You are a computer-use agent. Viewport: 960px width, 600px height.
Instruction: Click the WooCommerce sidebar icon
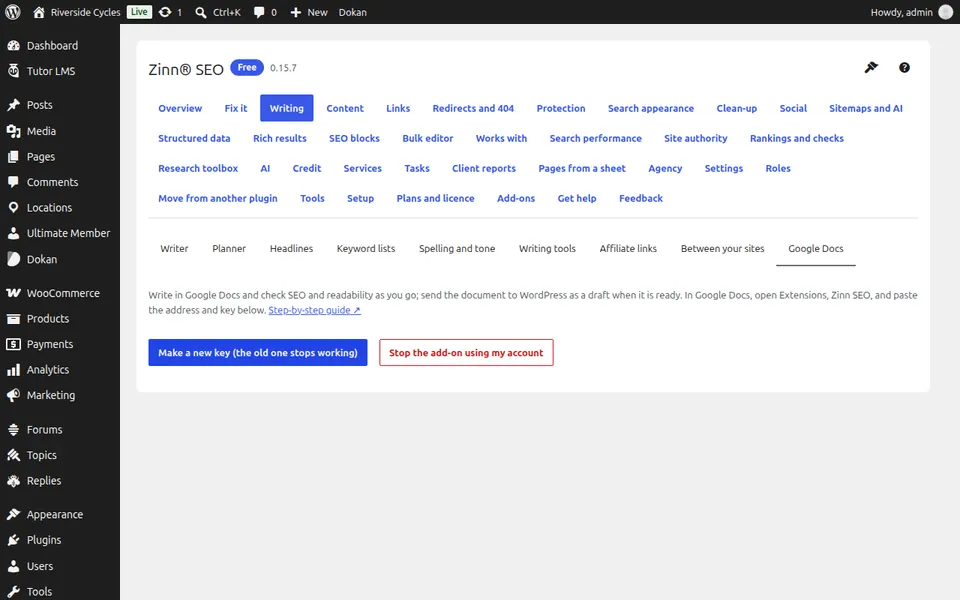[13, 293]
